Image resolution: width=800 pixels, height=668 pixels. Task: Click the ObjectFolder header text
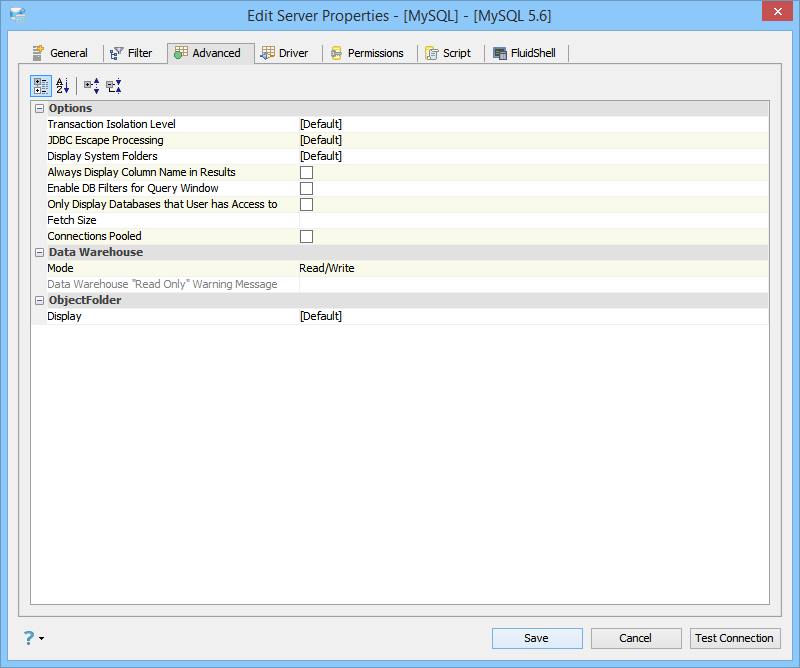[x=85, y=300]
